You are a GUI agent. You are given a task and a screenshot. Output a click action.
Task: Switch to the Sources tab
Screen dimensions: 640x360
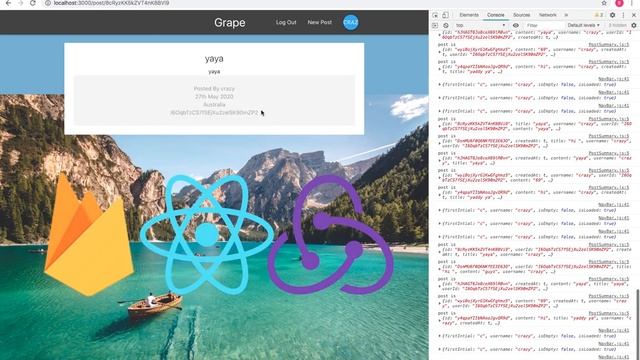522,15
